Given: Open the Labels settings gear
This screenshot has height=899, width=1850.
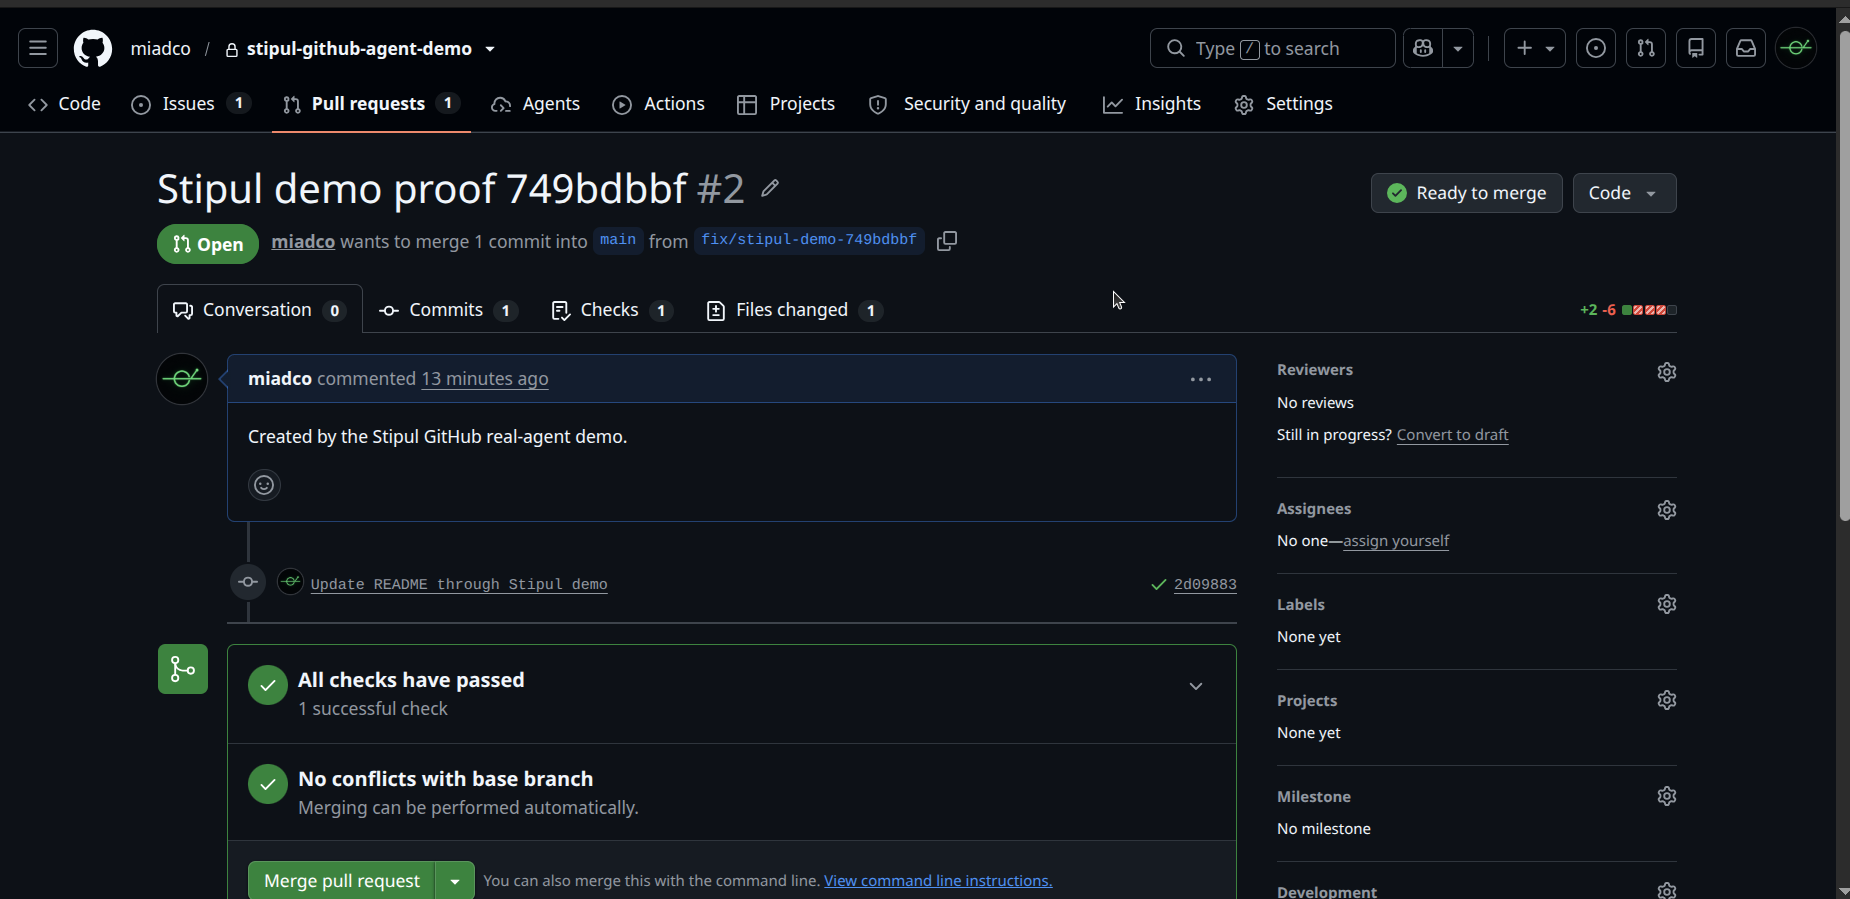Looking at the screenshot, I should (x=1666, y=604).
